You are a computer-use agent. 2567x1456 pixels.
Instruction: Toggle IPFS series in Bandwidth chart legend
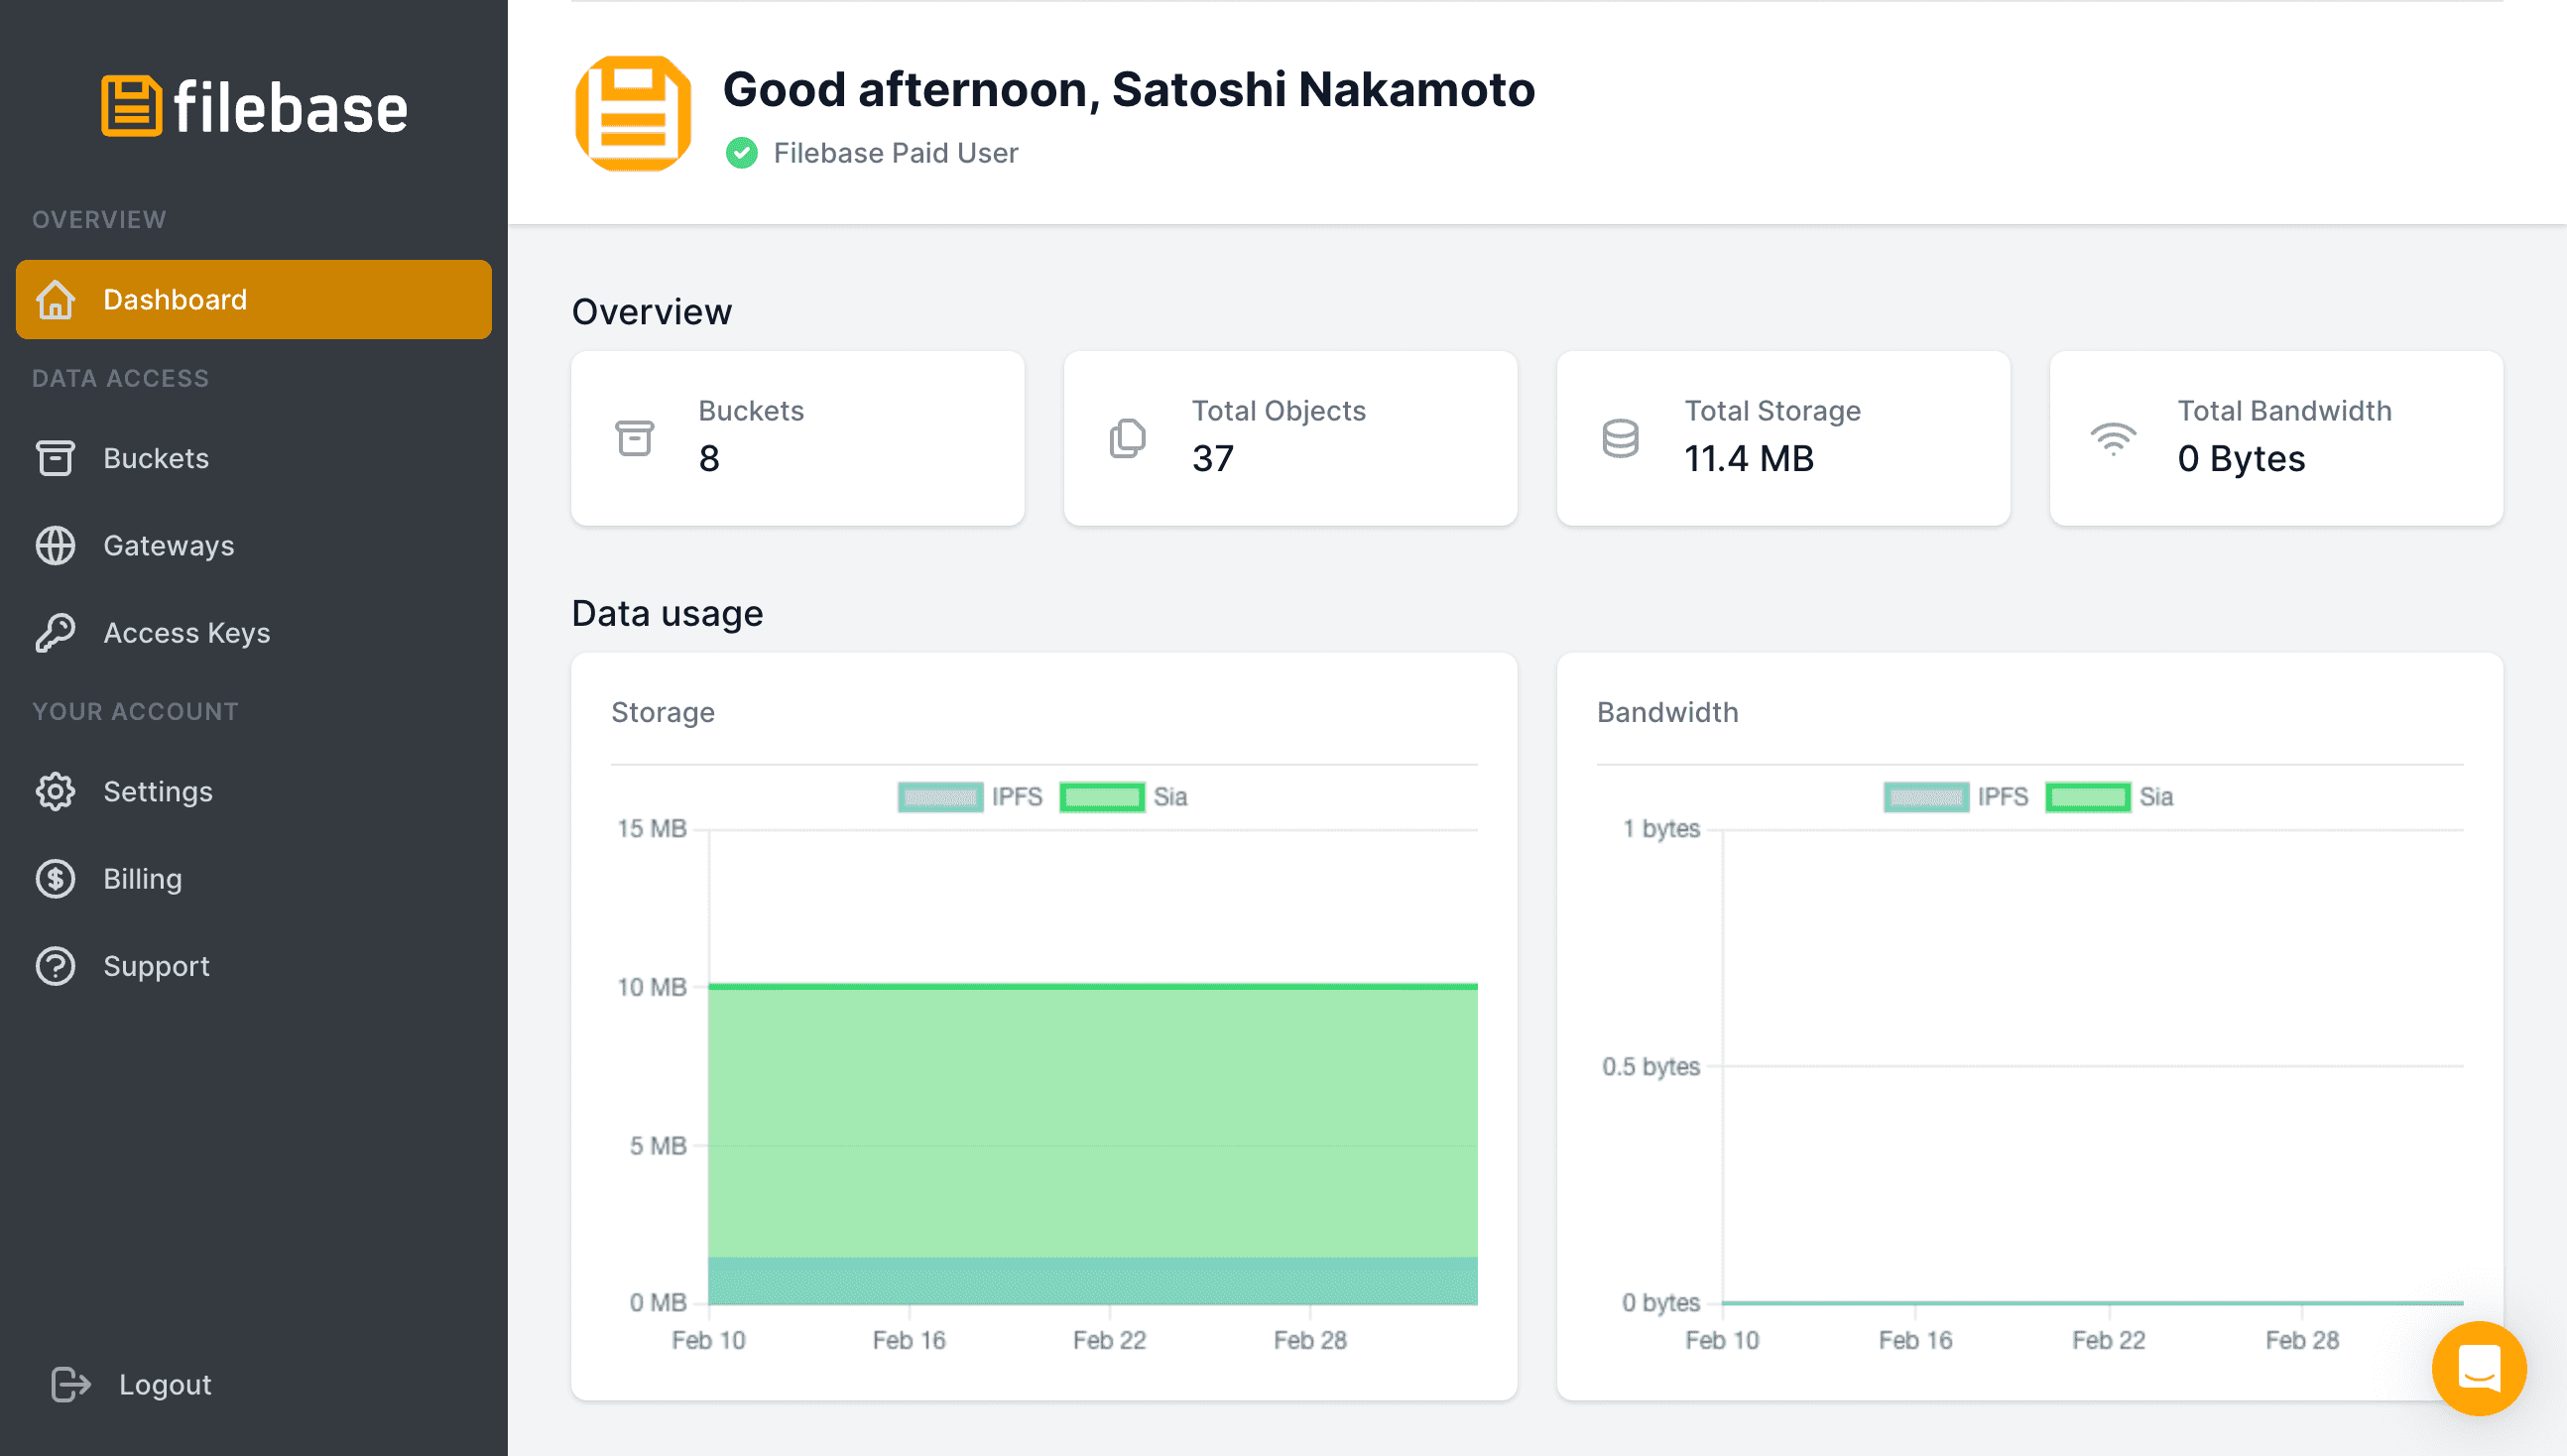pos(1956,797)
